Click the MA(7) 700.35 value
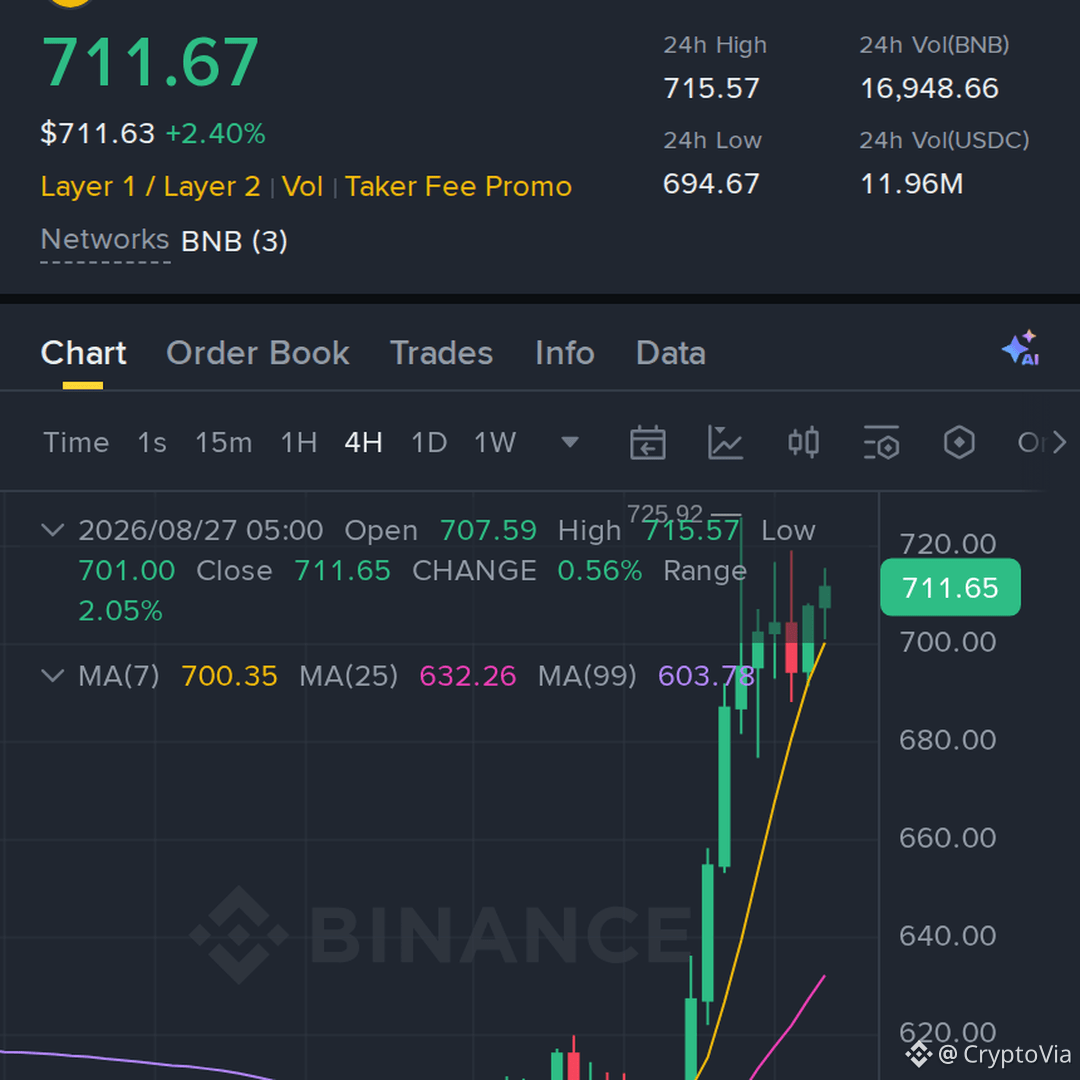The image size is (1080, 1080). click(229, 676)
